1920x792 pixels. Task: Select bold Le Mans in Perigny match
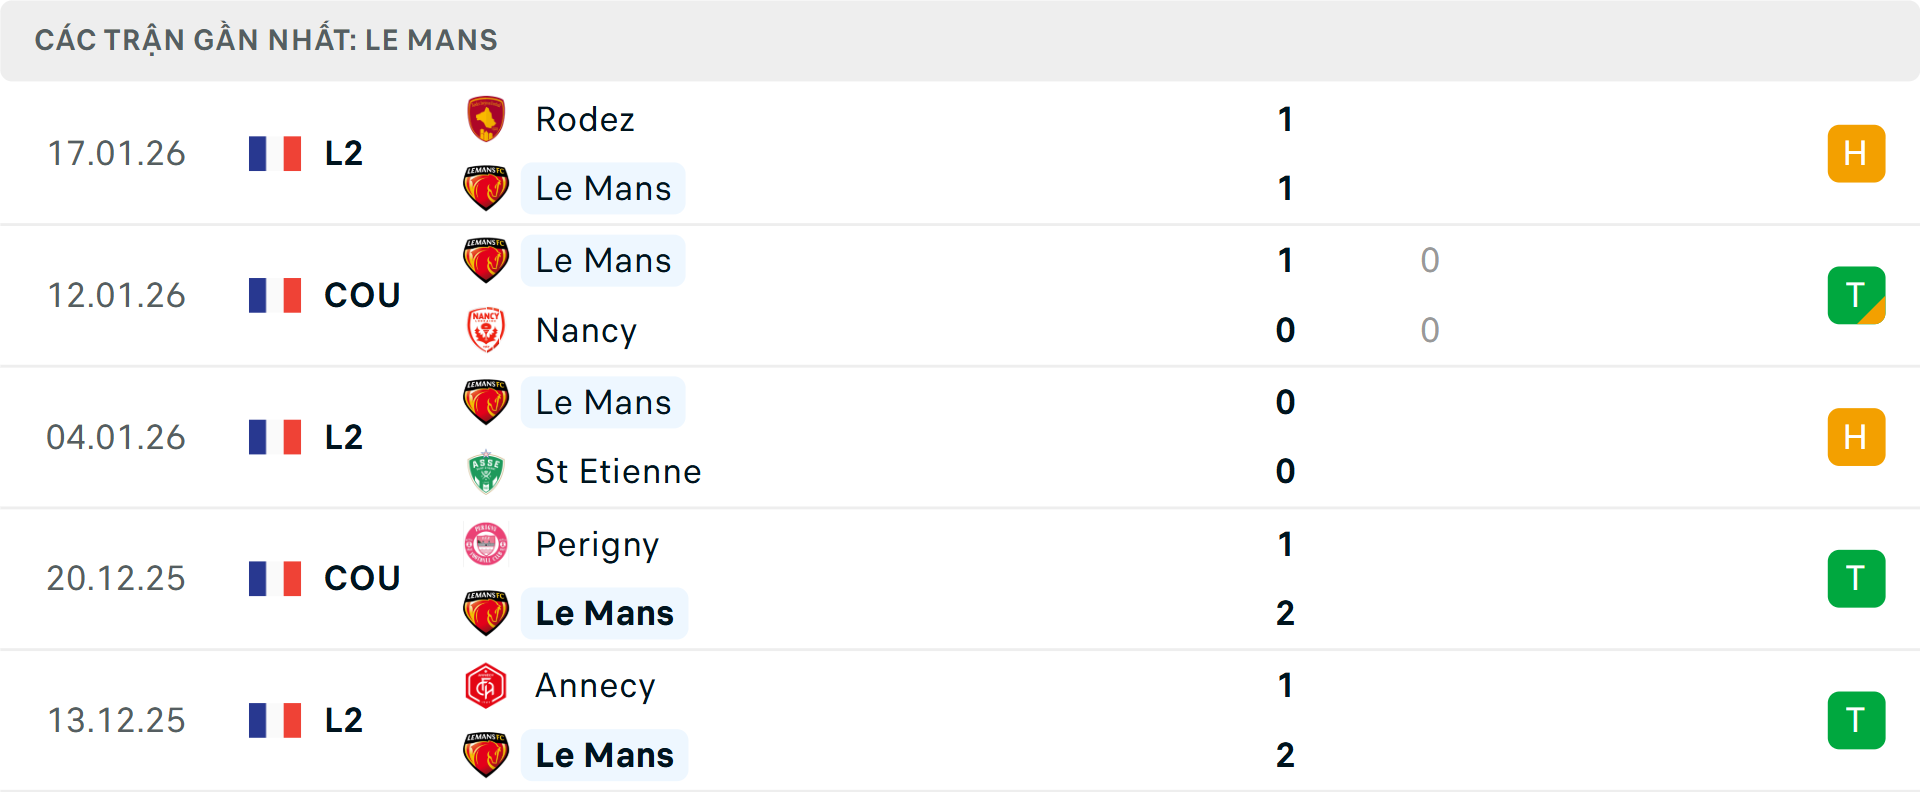[x=604, y=613]
